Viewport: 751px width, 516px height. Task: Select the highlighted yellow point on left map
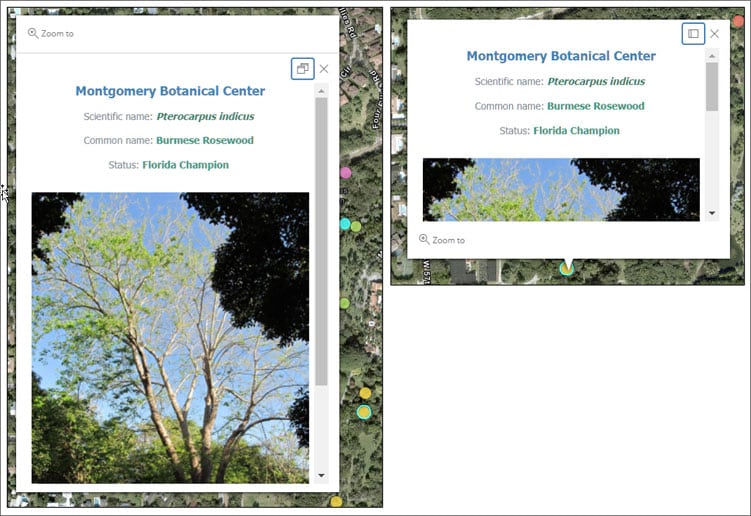click(364, 412)
